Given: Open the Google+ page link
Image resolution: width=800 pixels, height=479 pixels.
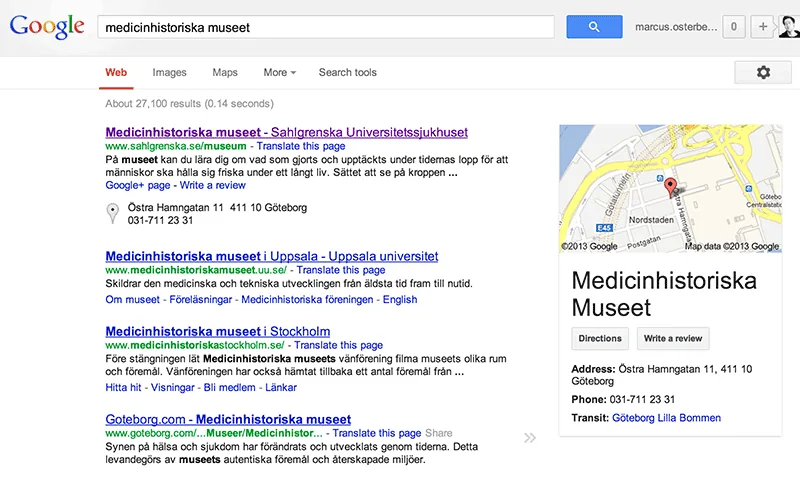Looking at the screenshot, I should (x=138, y=185).
